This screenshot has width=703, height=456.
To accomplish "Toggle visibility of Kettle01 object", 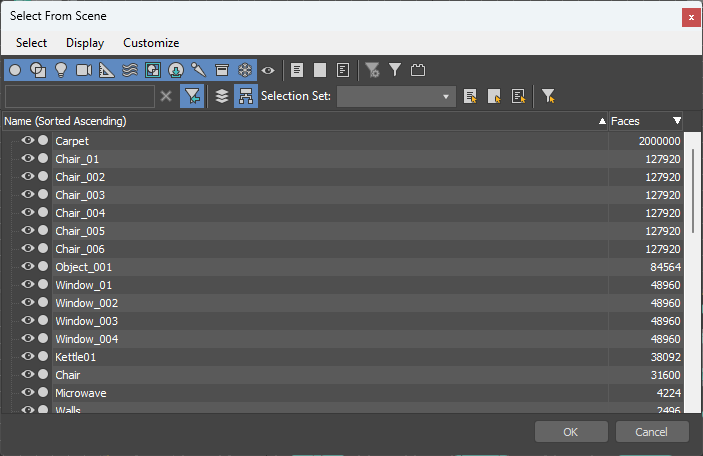I will (27, 357).
